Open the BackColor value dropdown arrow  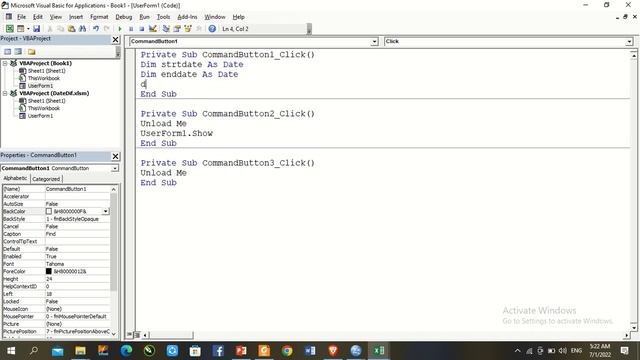tap(105, 211)
